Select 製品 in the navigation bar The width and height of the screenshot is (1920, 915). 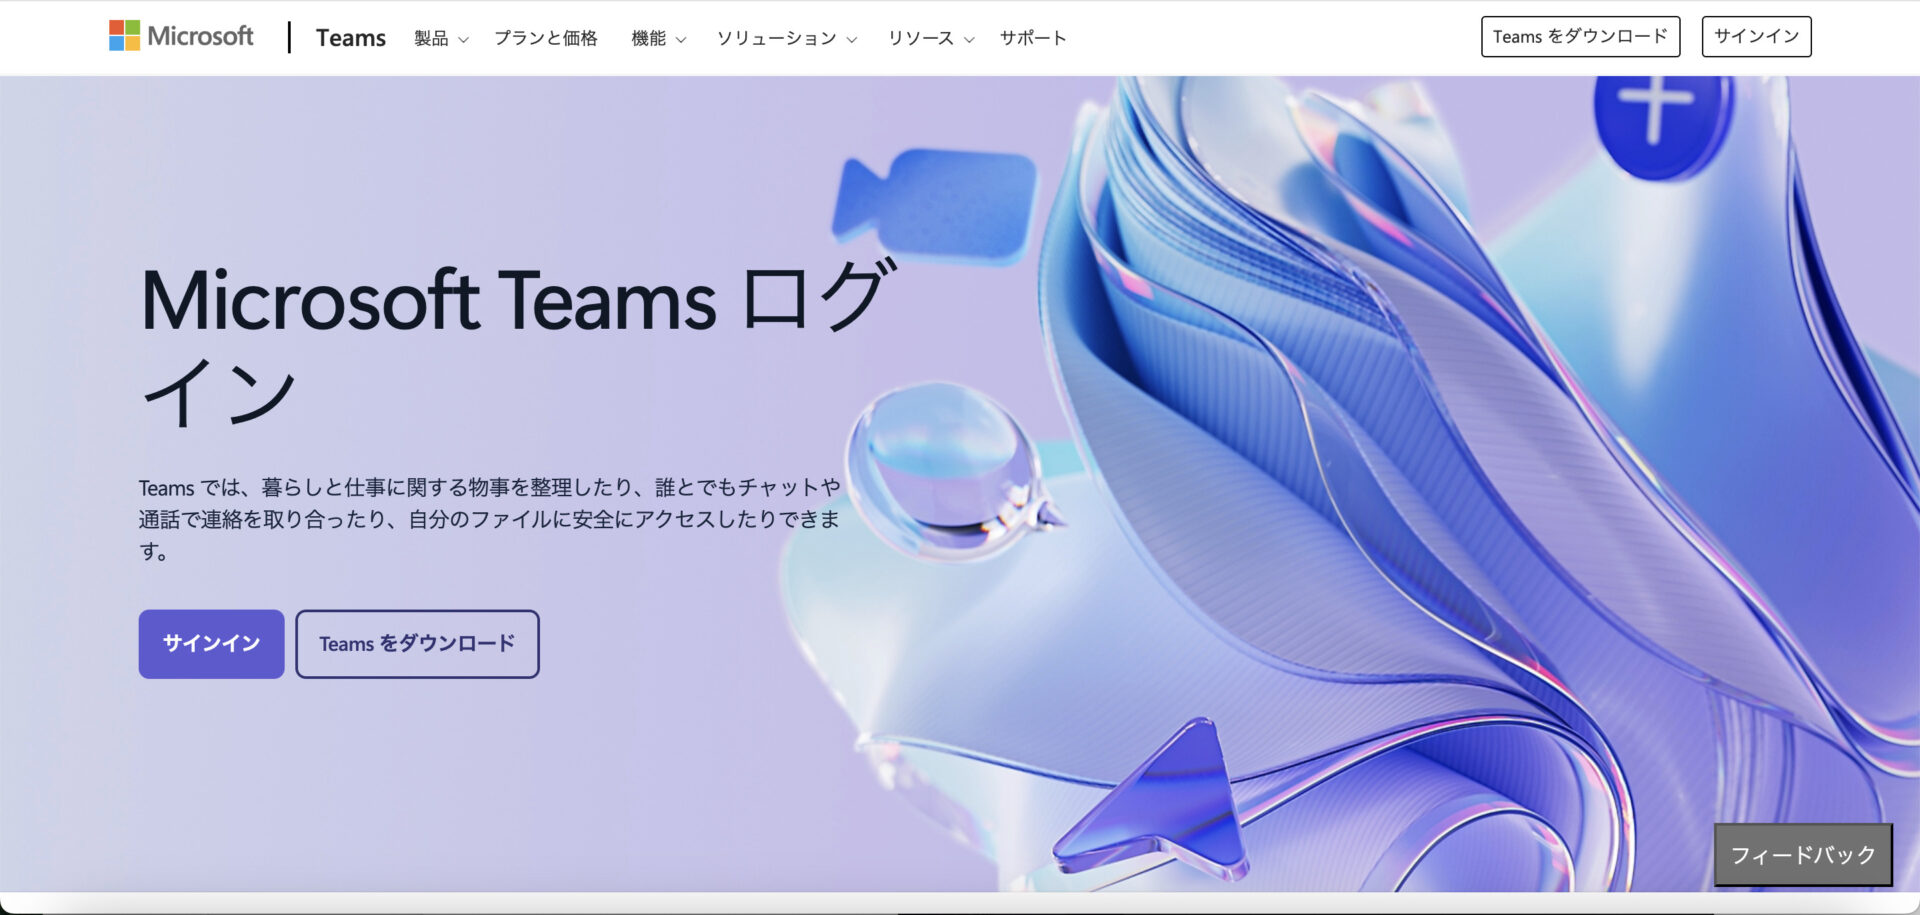coord(433,38)
